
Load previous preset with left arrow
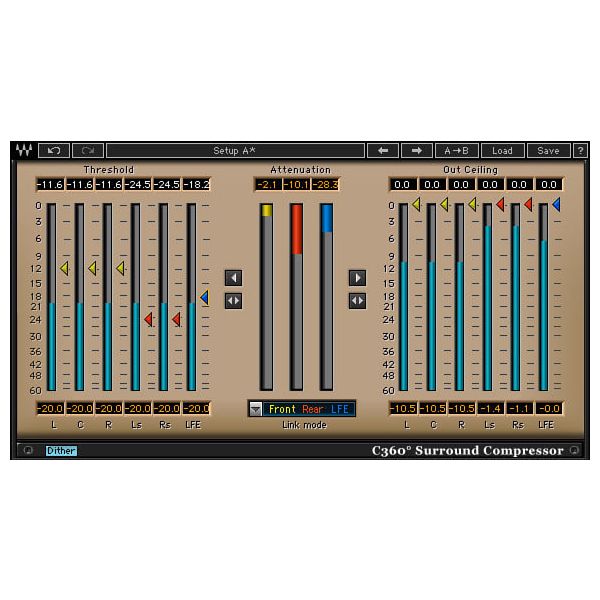[x=382, y=150]
